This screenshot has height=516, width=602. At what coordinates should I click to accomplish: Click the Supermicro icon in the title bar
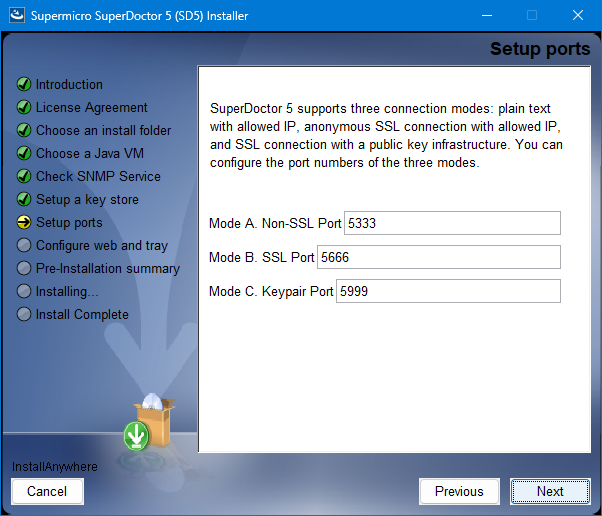[x=17, y=16]
